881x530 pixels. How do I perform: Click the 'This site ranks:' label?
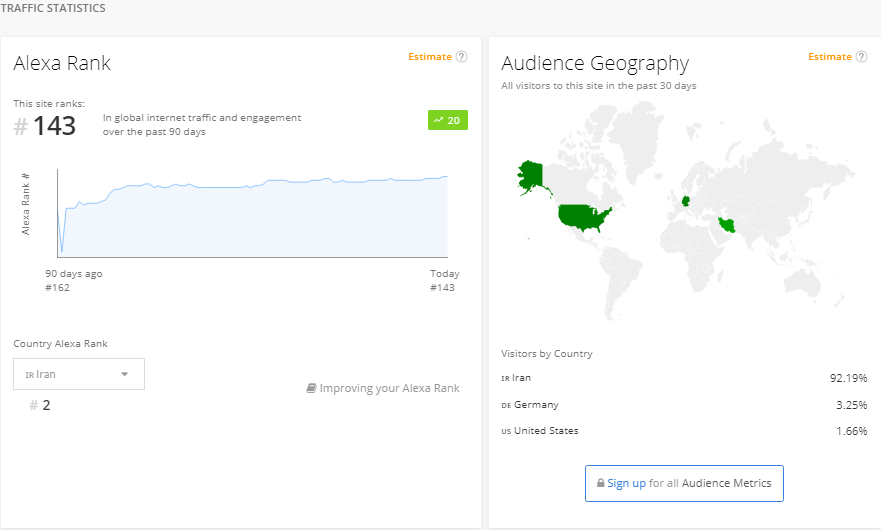(x=49, y=103)
